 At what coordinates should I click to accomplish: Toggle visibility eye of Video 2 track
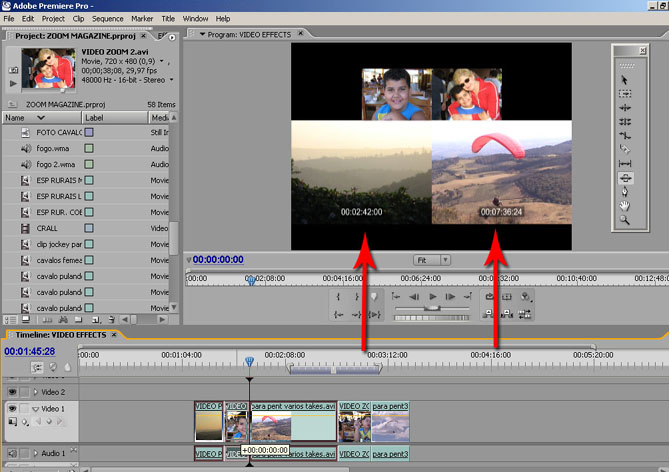point(13,392)
